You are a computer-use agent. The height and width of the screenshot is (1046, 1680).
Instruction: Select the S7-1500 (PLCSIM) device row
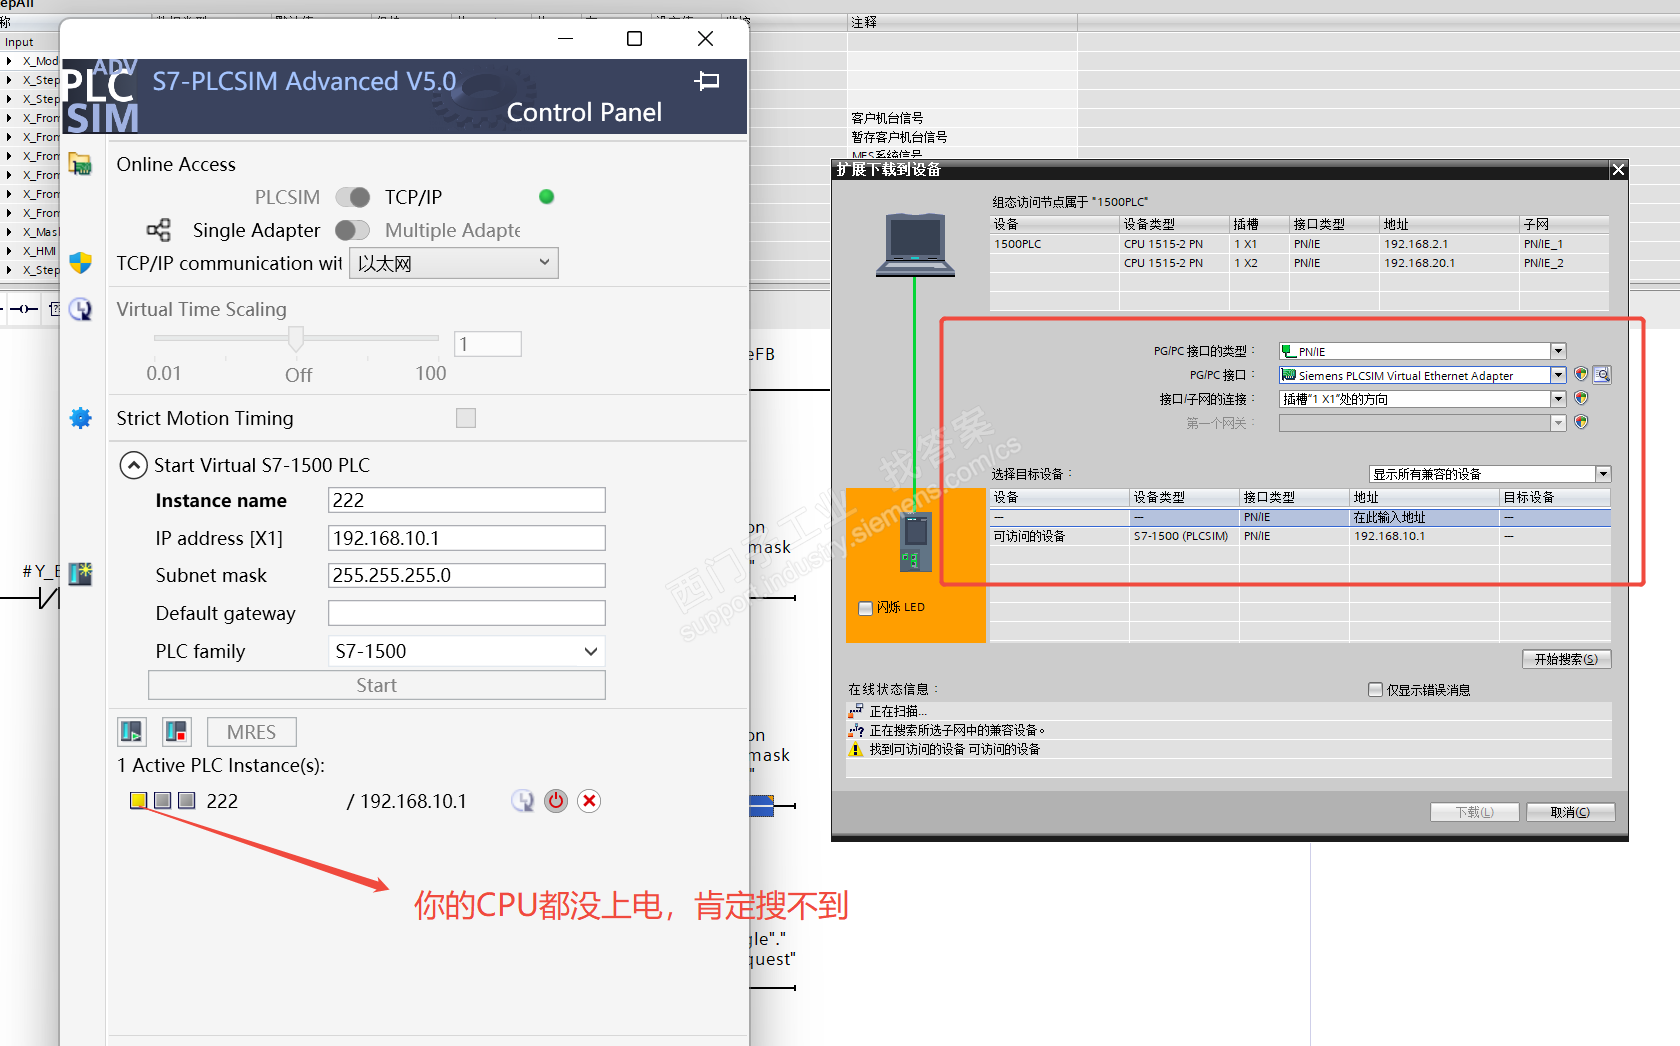(1300, 536)
